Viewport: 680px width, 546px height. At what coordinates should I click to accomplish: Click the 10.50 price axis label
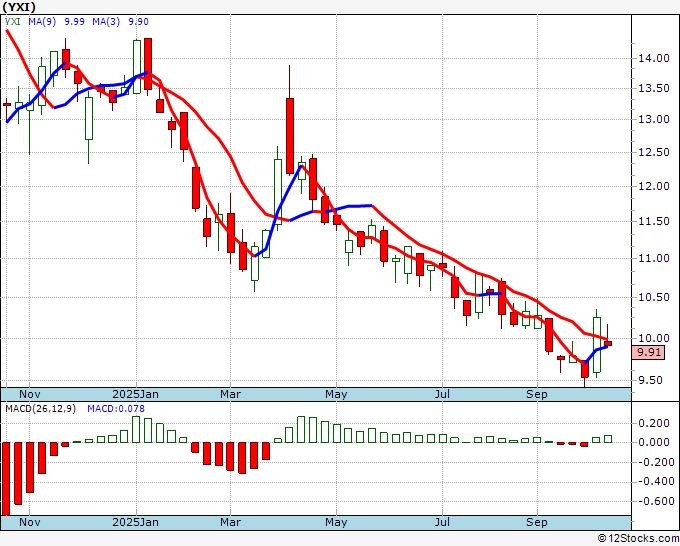point(654,297)
